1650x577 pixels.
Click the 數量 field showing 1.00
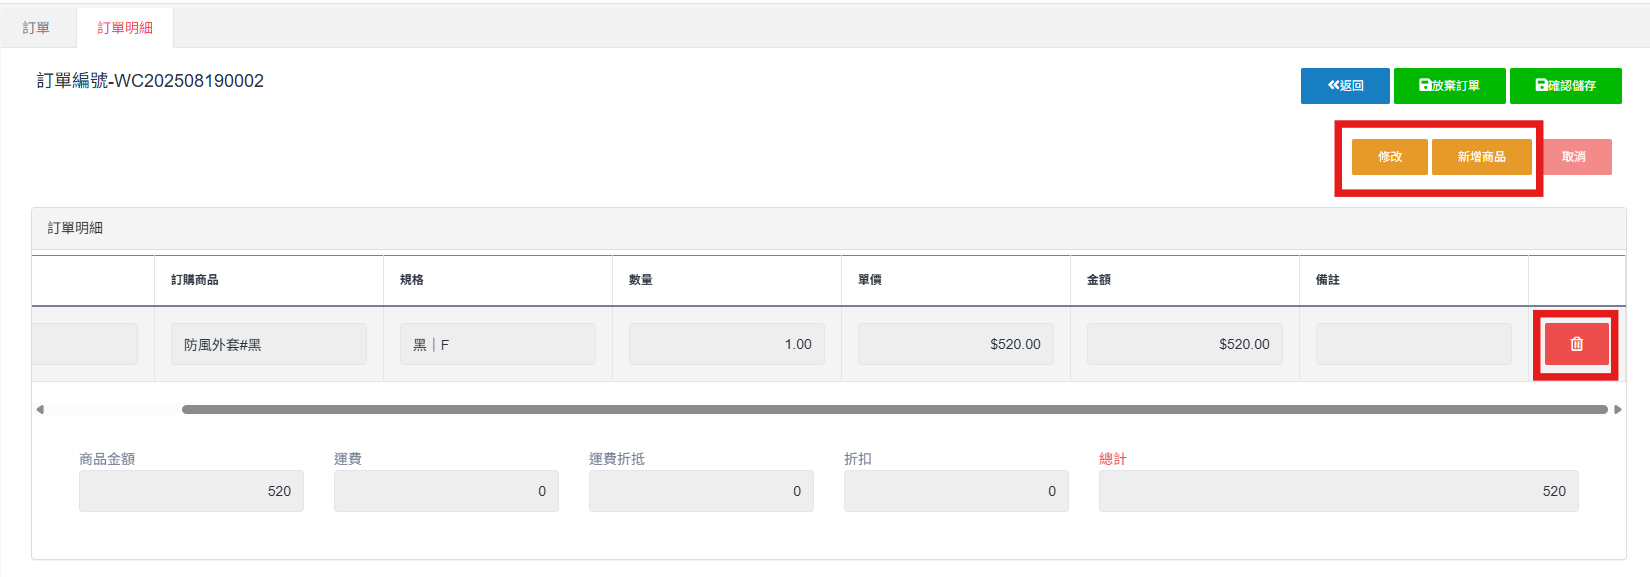[727, 344]
